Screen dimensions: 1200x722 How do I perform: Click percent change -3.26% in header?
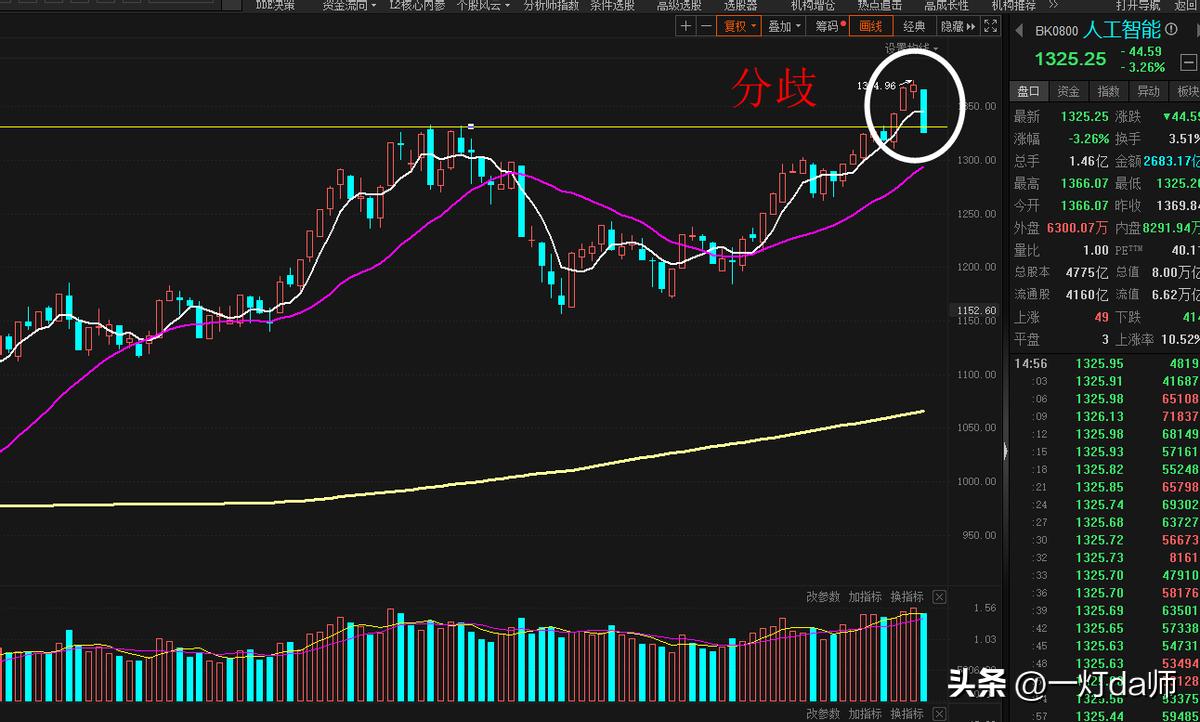(1143, 67)
